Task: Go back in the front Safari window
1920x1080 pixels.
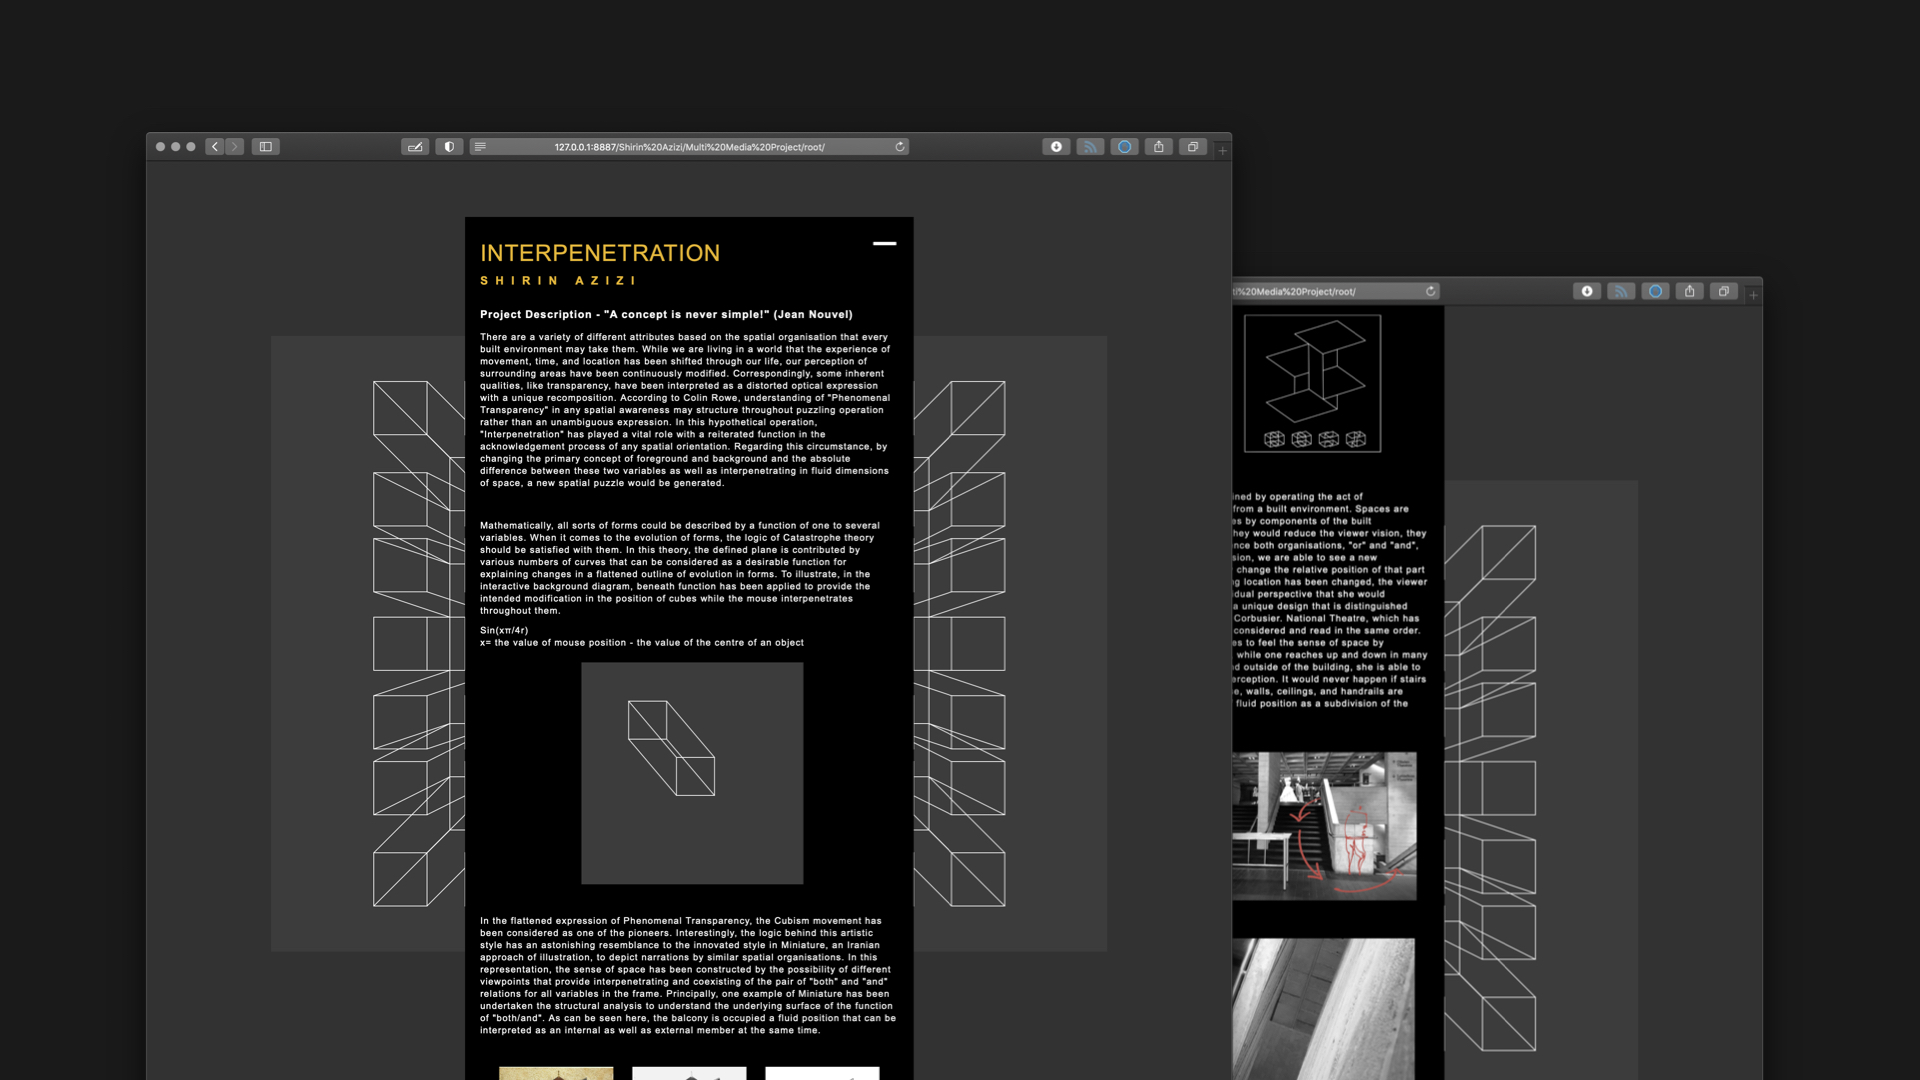Action: pyautogui.click(x=214, y=147)
